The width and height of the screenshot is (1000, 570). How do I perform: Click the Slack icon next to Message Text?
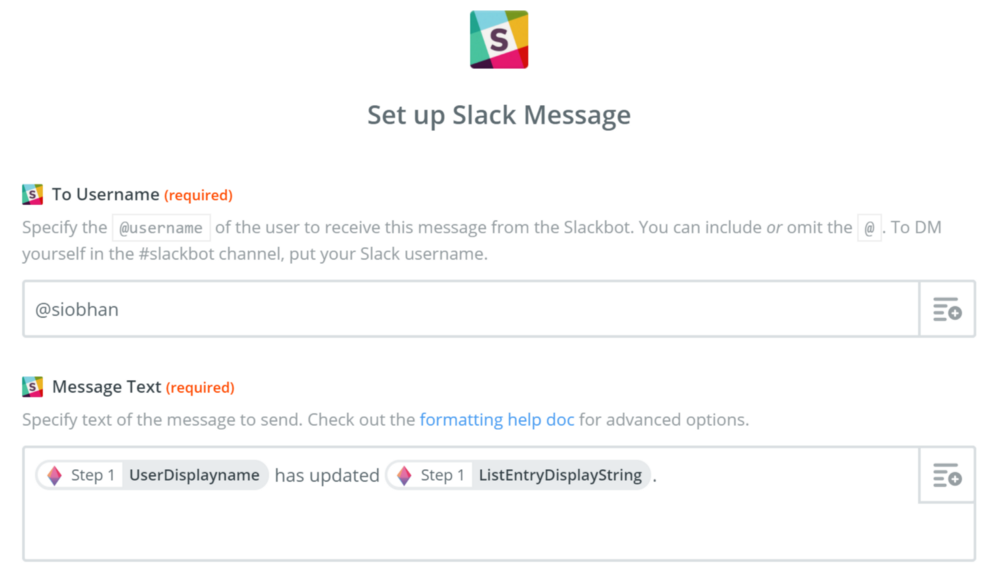tap(33, 386)
